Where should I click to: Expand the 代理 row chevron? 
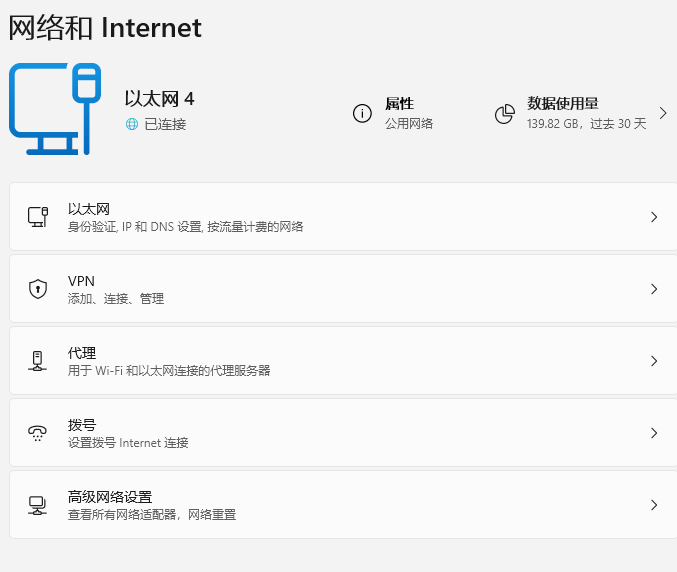pos(654,361)
